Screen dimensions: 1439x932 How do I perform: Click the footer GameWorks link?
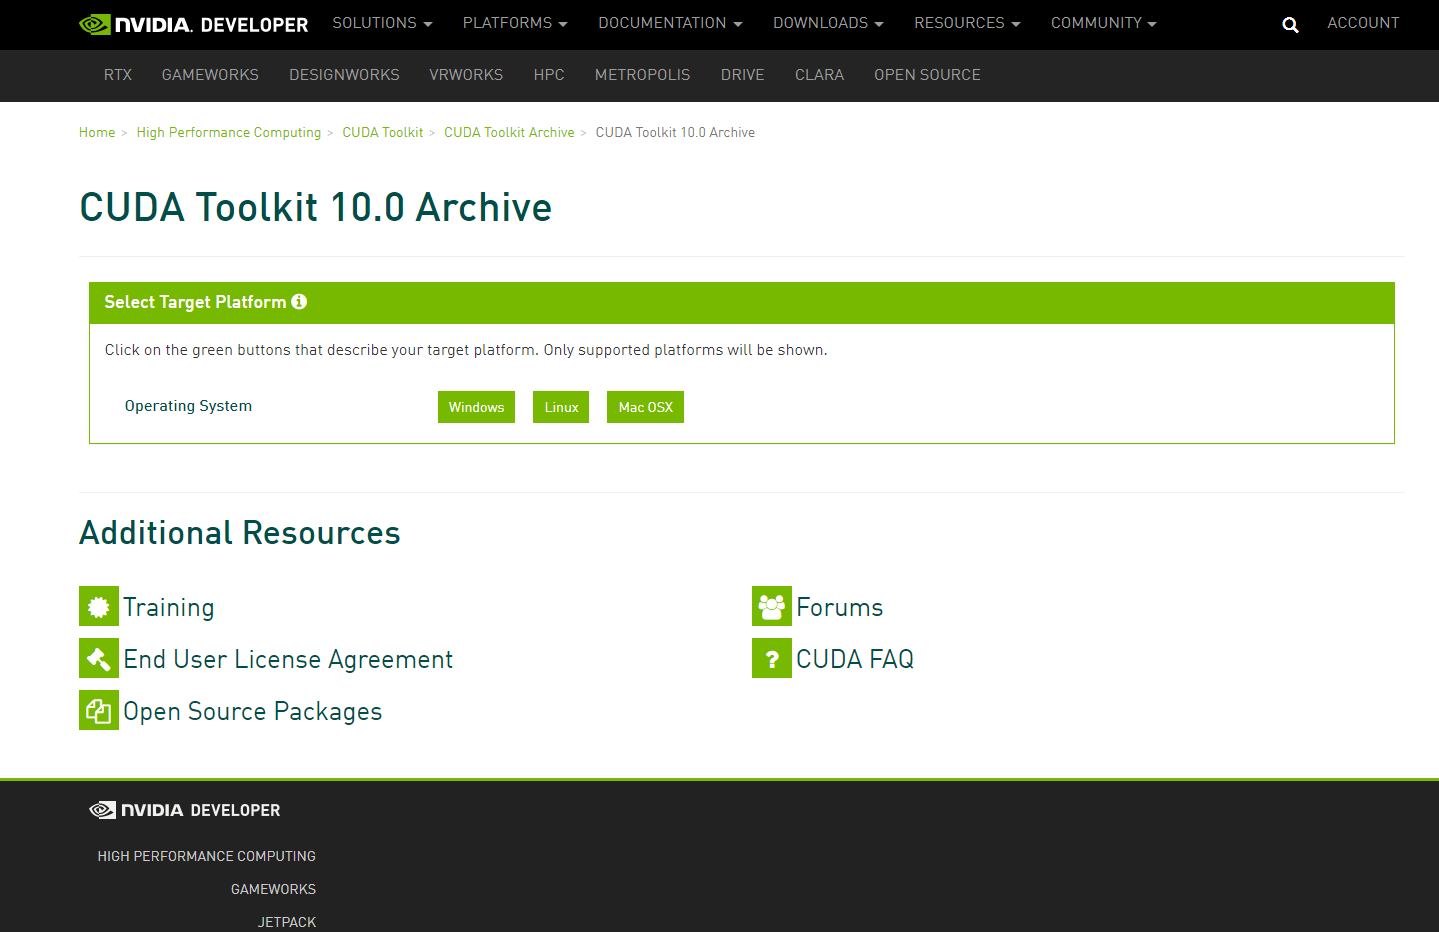click(273, 889)
